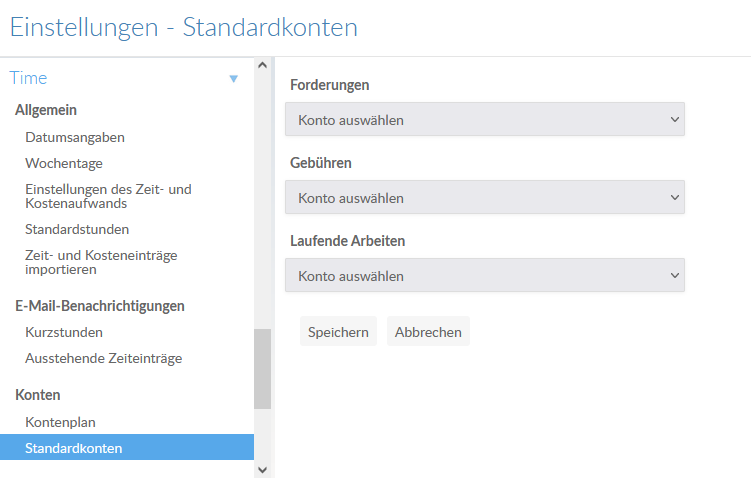Click the Einstellungen - Standardkonten page title
The width and height of the screenshot is (751, 478).
click(184, 27)
